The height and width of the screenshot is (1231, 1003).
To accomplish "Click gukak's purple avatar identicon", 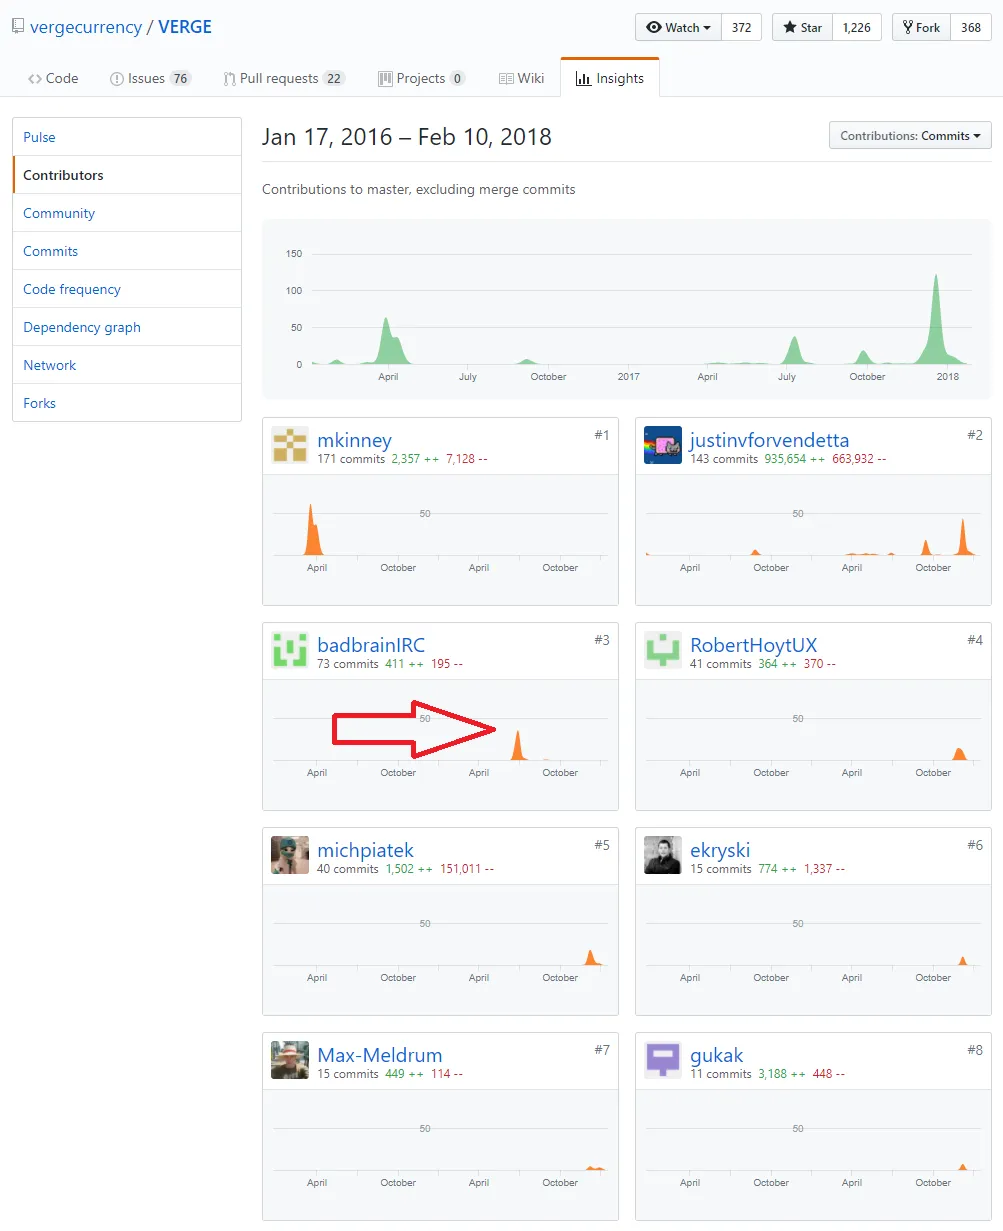I will [x=663, y=1060].
